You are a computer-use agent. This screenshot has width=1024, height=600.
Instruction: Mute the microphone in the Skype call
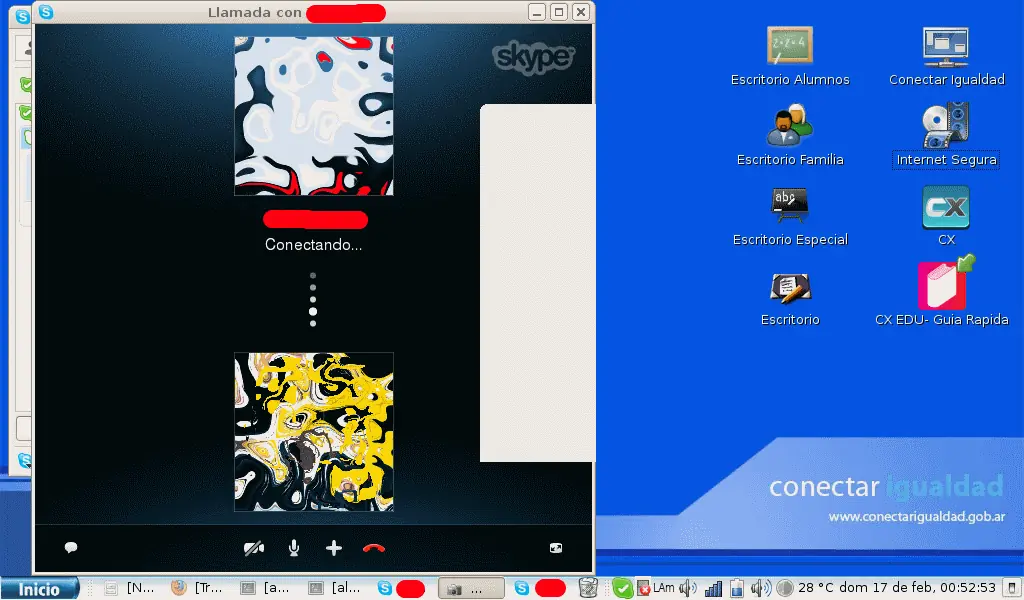click(x=294, y=548)
